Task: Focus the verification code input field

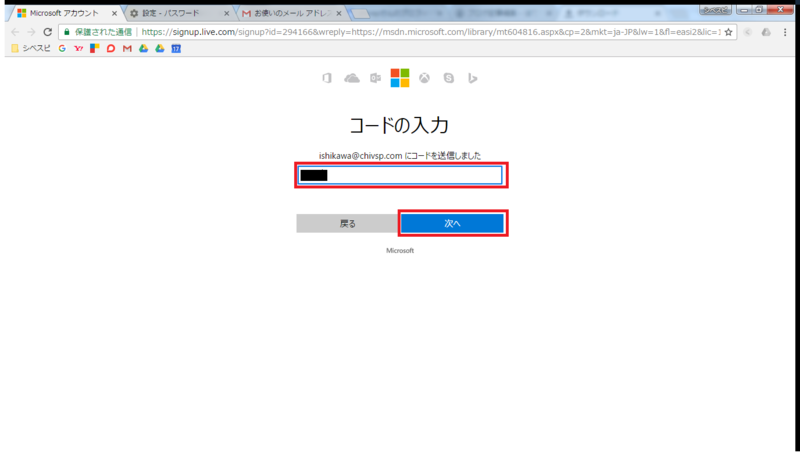Action: tap(400, 175)
